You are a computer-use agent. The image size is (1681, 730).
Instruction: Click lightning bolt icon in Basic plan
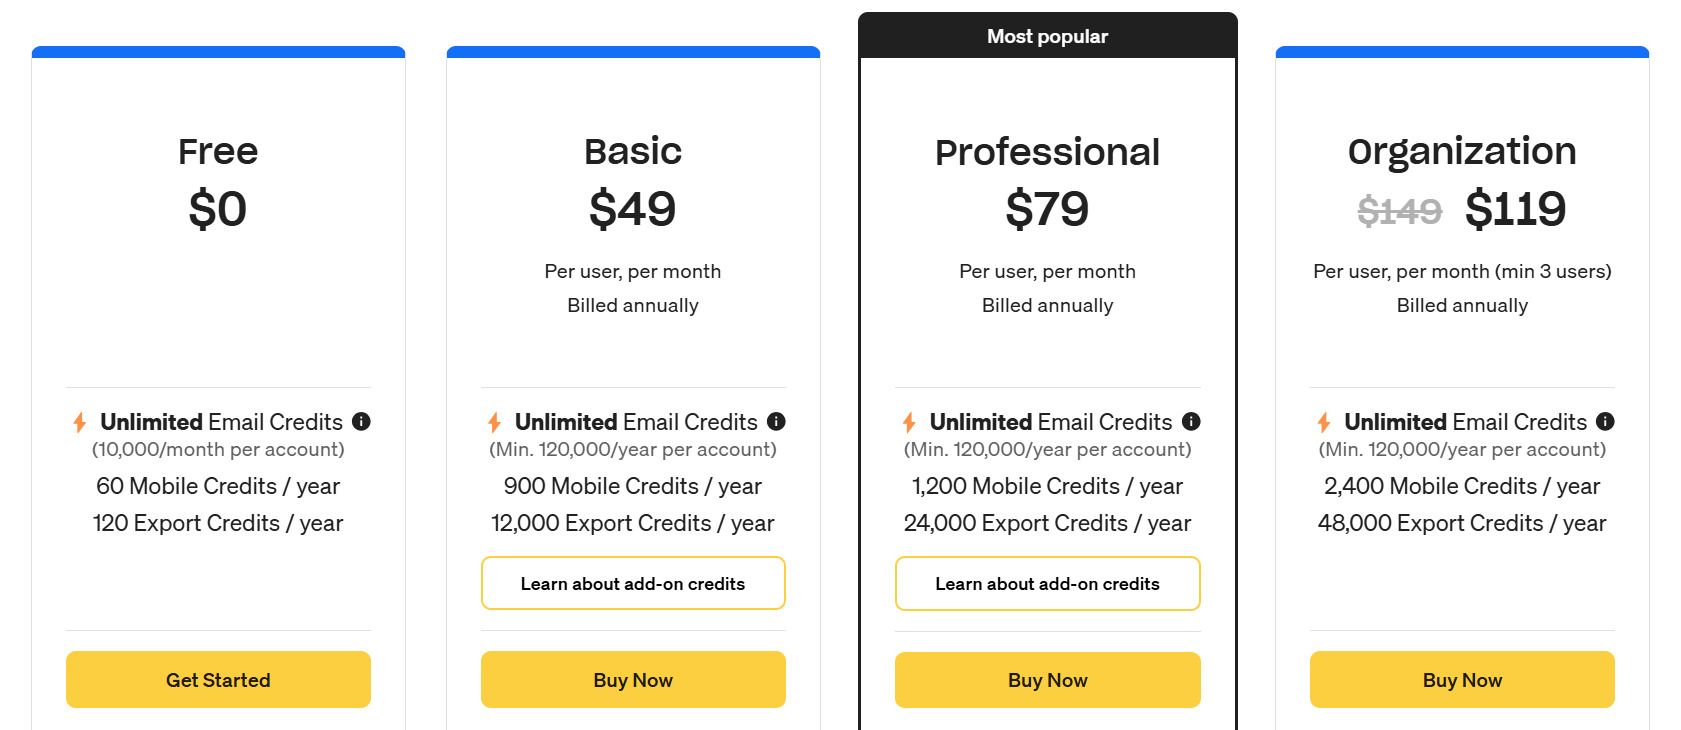point(494,423)
